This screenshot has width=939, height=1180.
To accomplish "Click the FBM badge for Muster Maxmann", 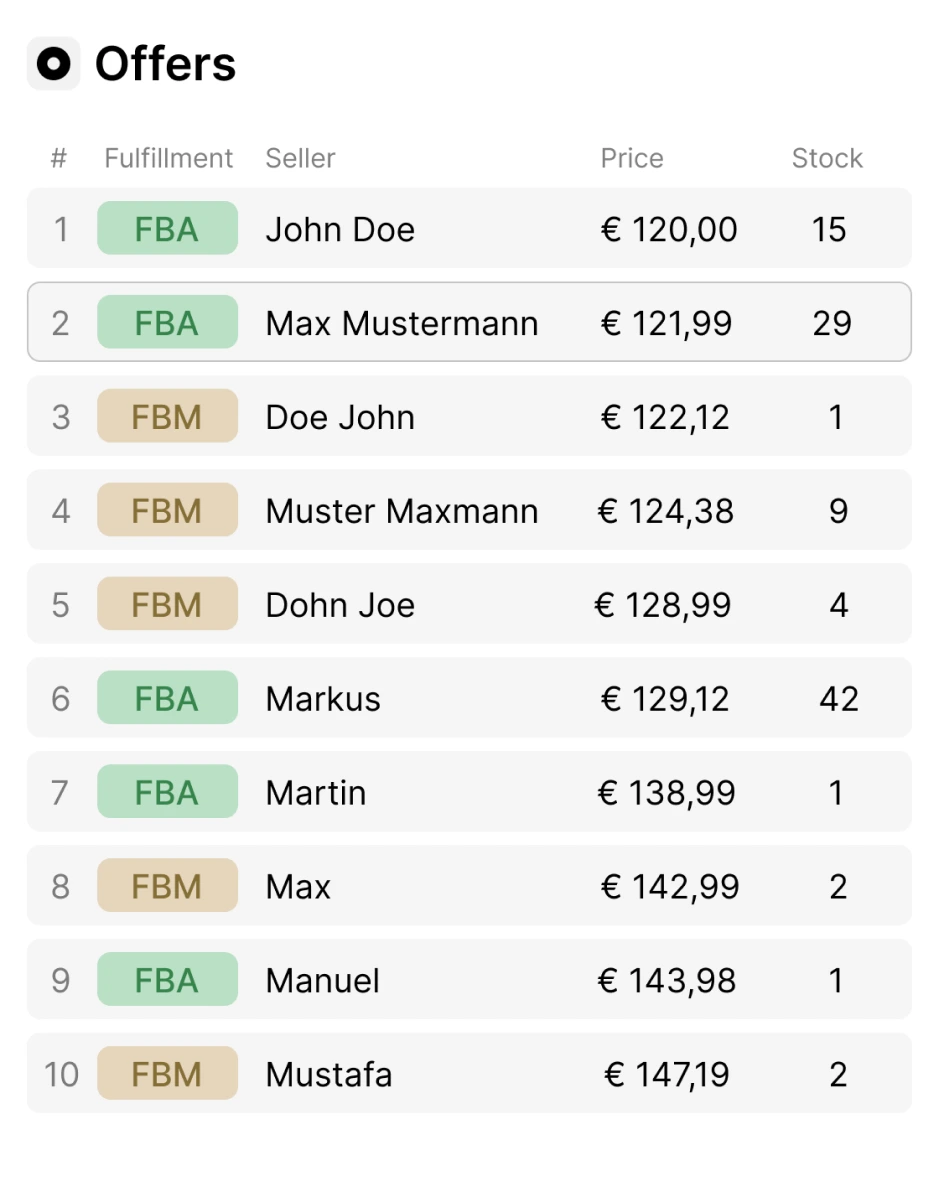I will (x=166, y=510).
